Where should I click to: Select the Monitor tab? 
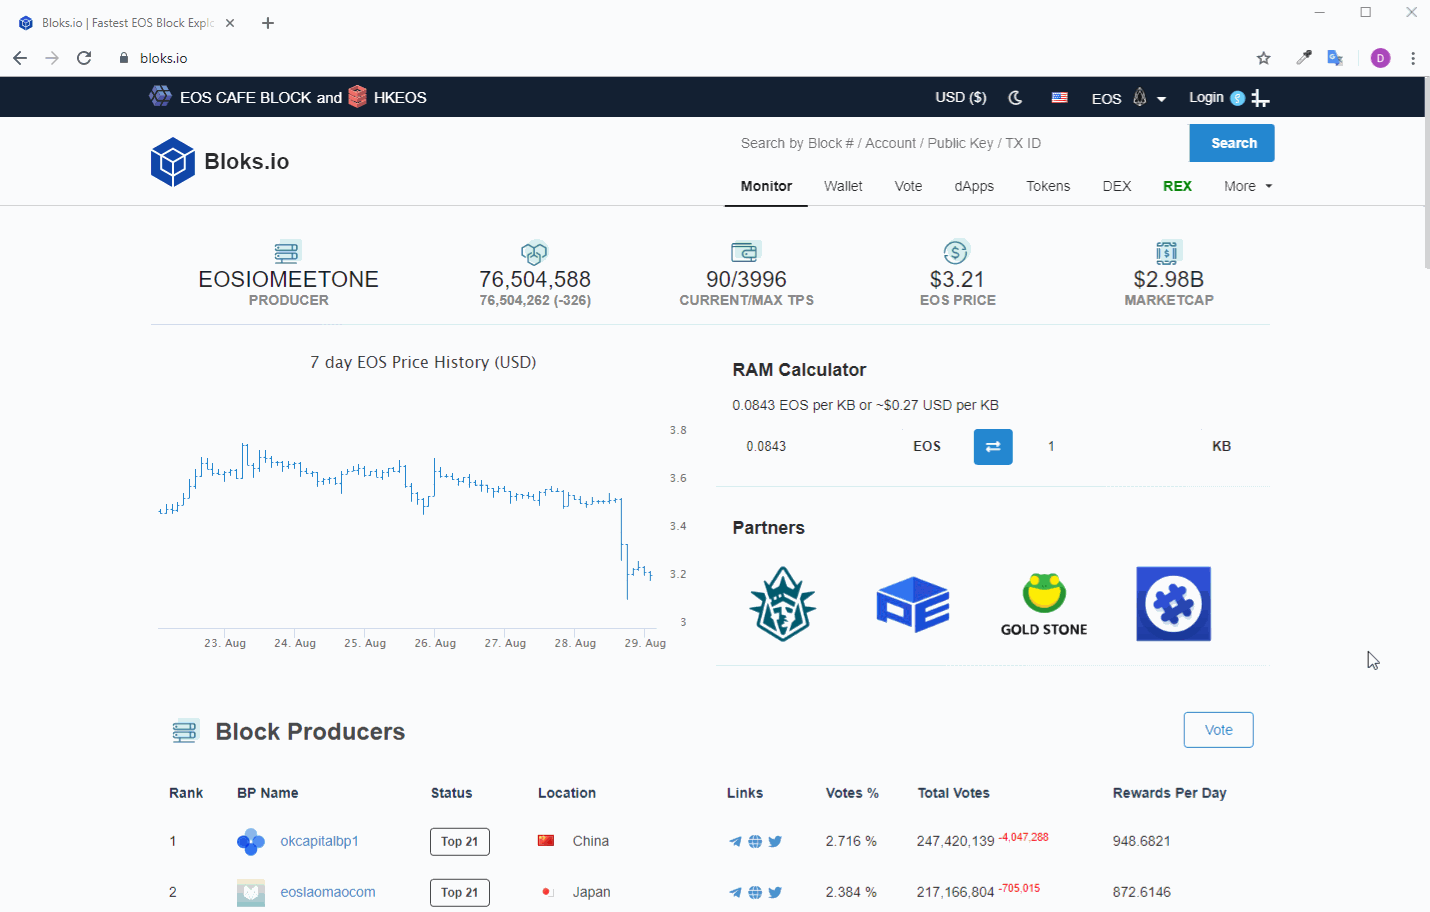pyautogui.click(x=766, y=186)
